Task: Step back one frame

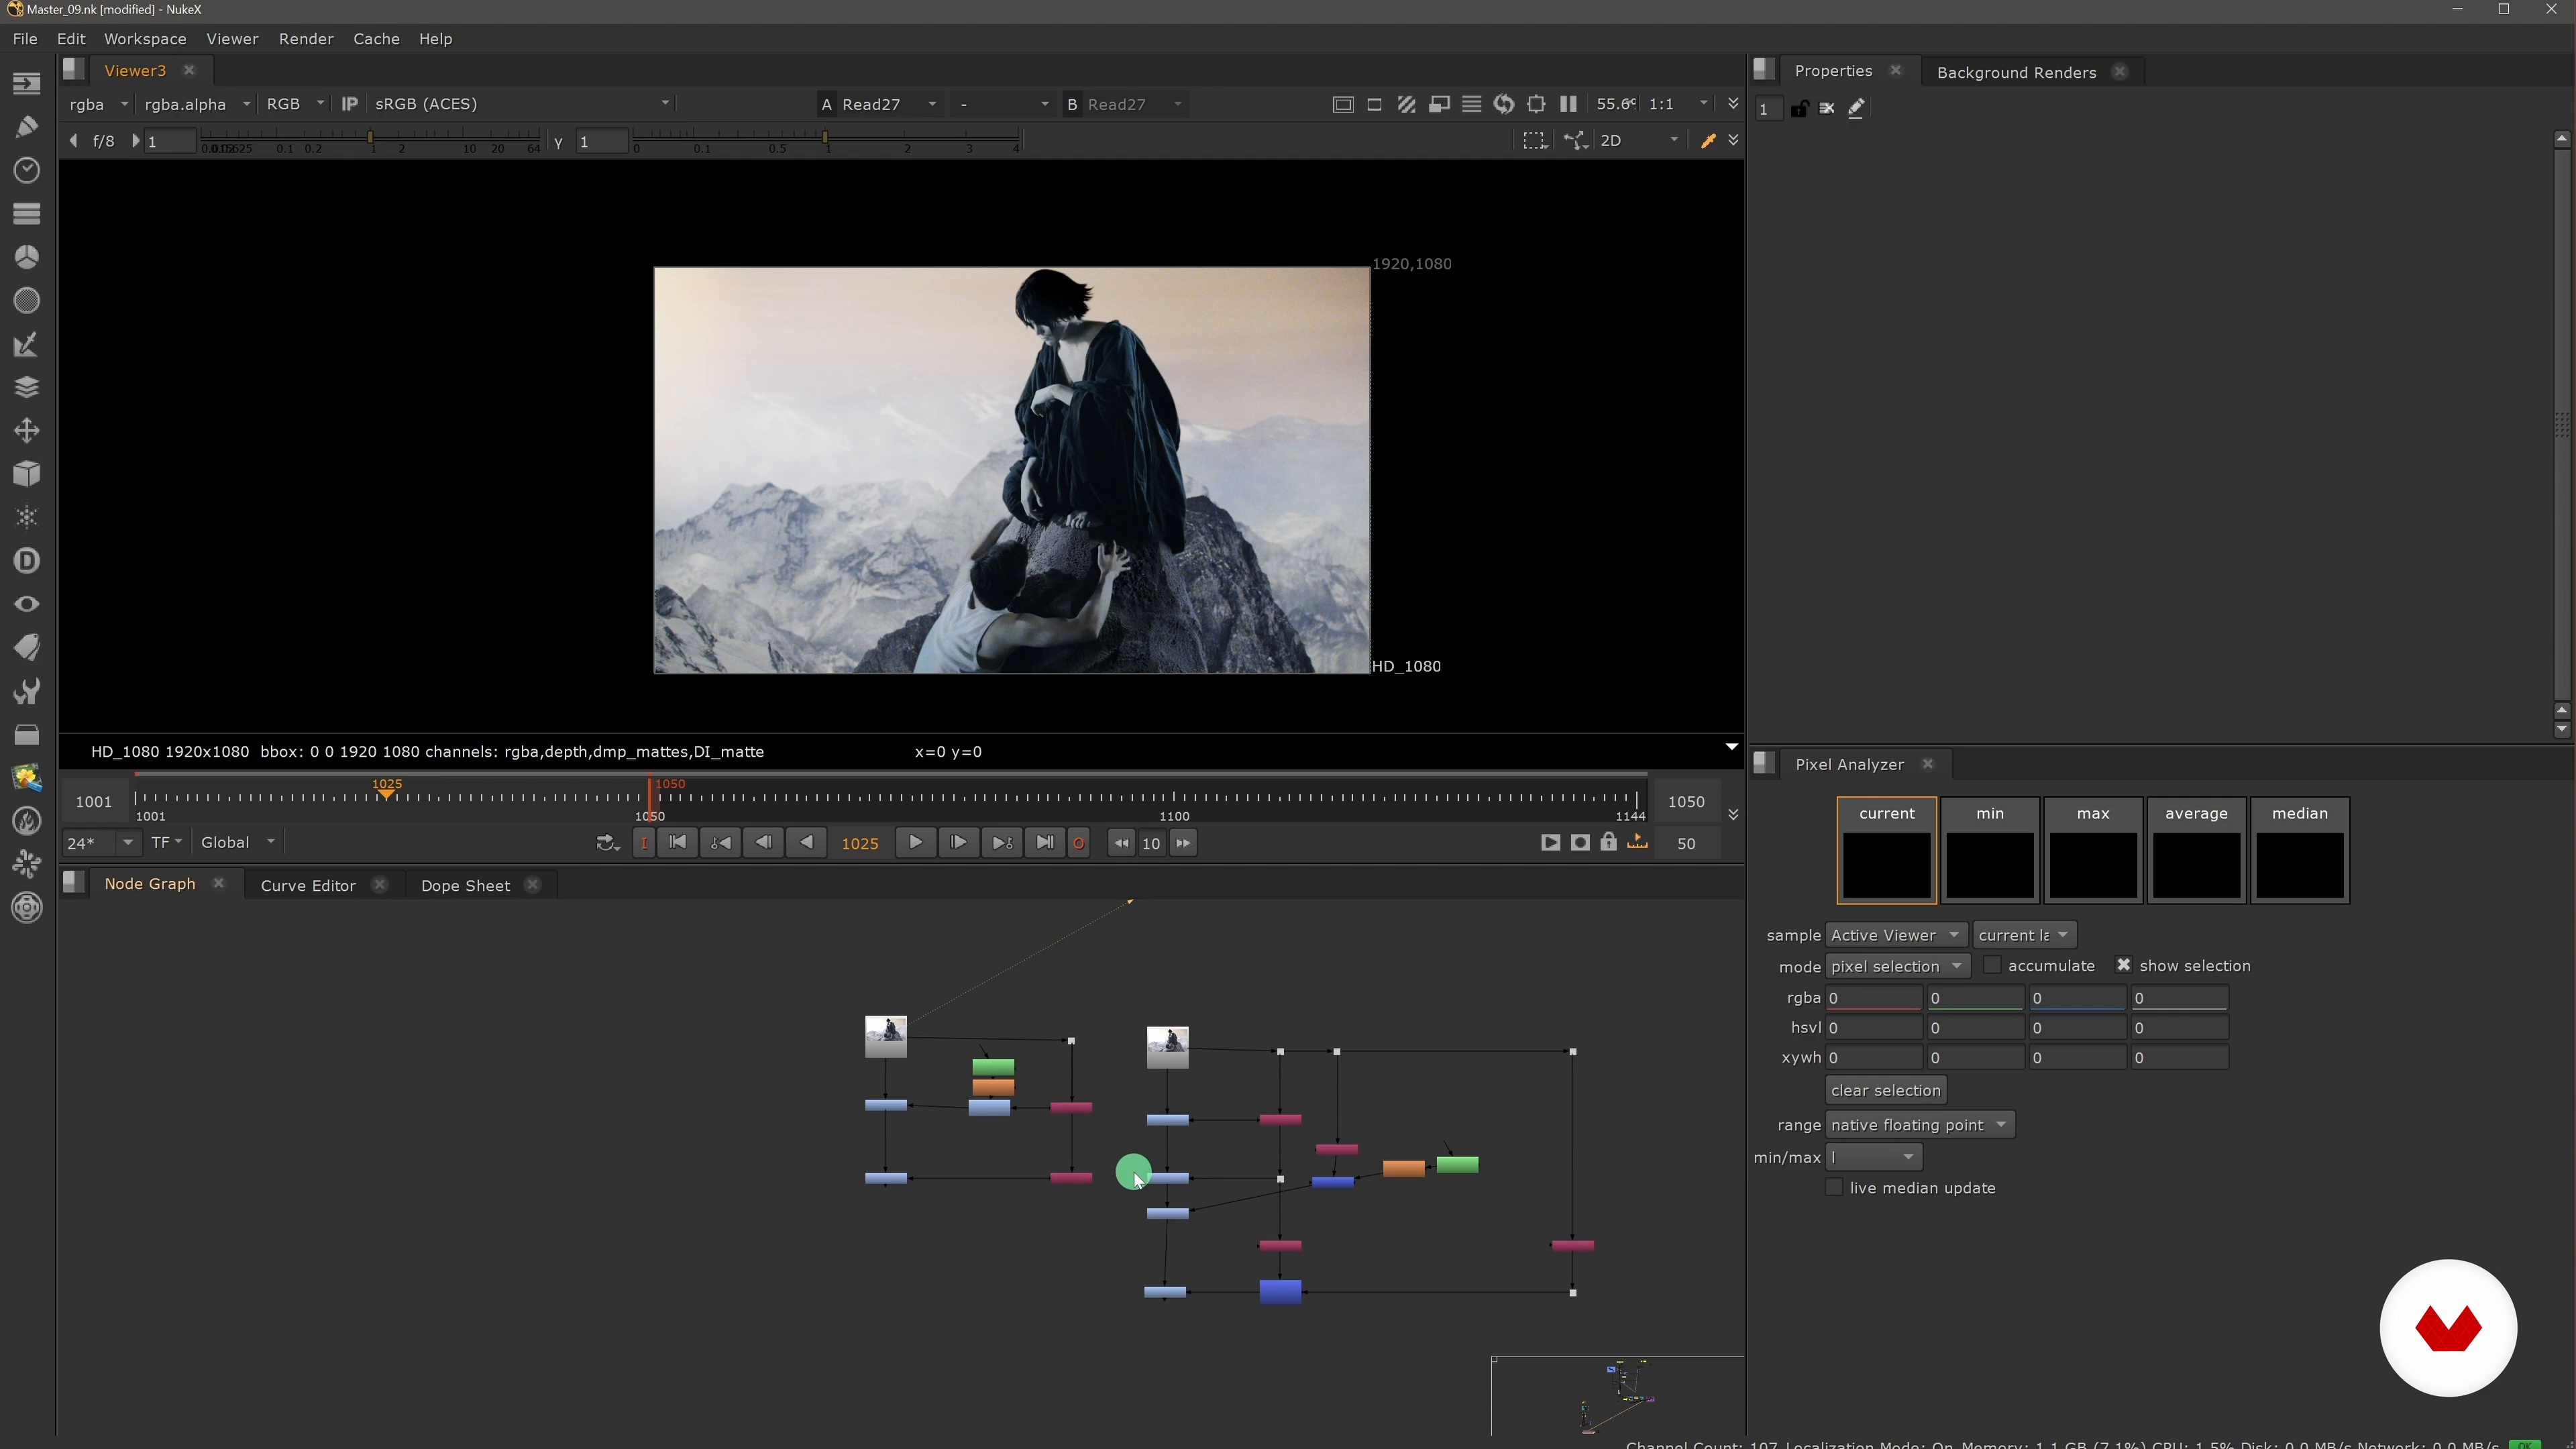Action: click(x=762, y=842)
